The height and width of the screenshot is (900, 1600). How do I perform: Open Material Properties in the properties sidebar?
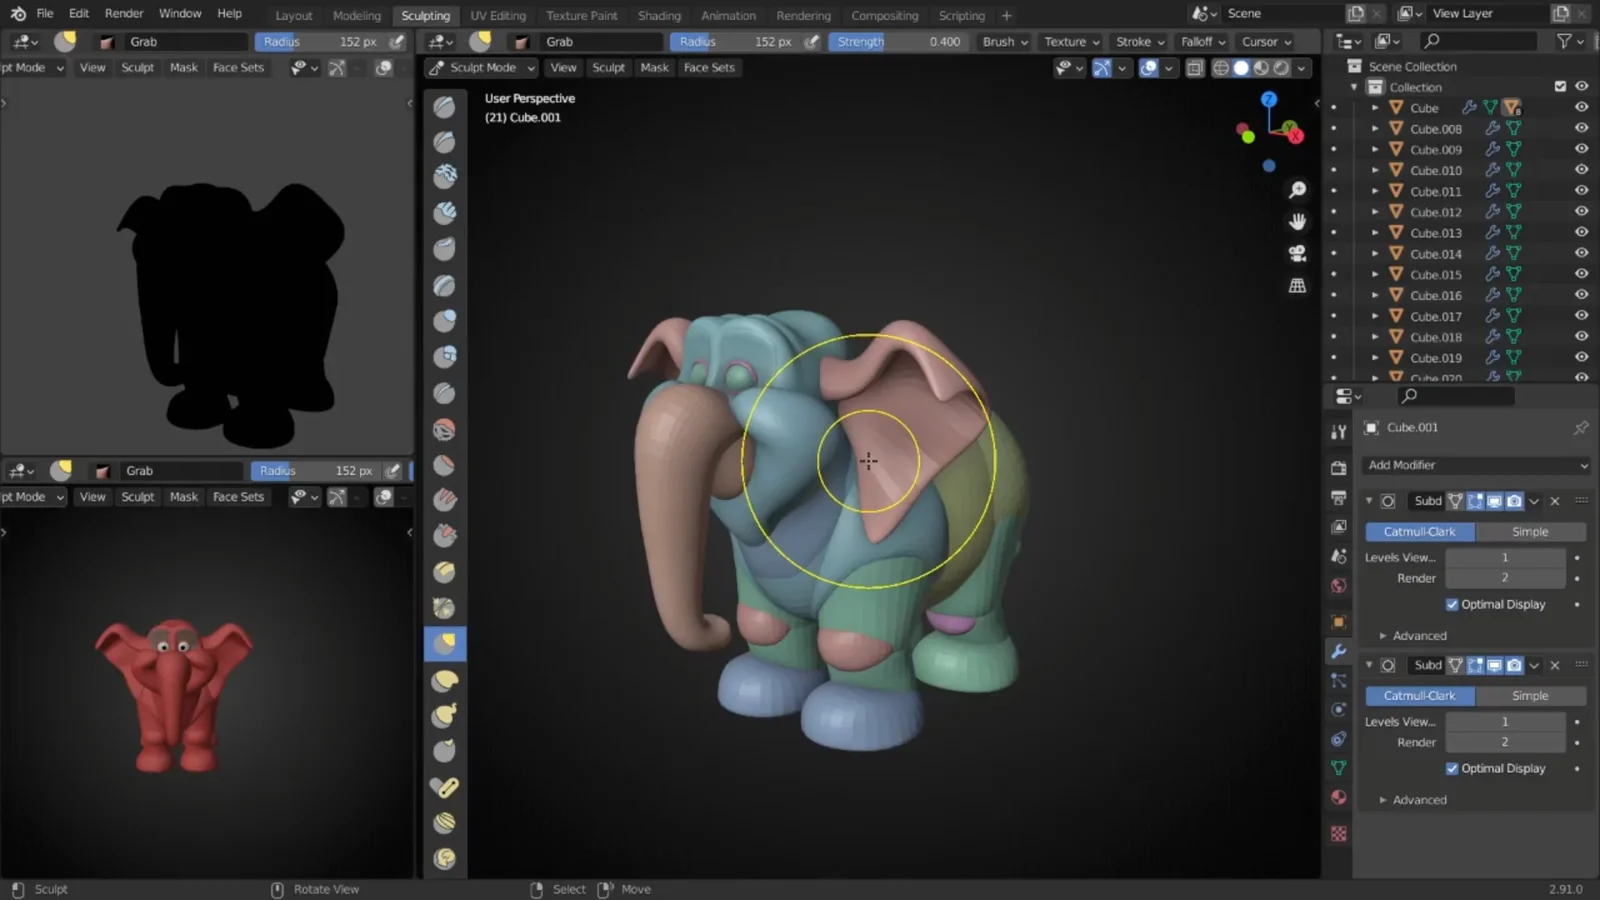(1339, 797)
